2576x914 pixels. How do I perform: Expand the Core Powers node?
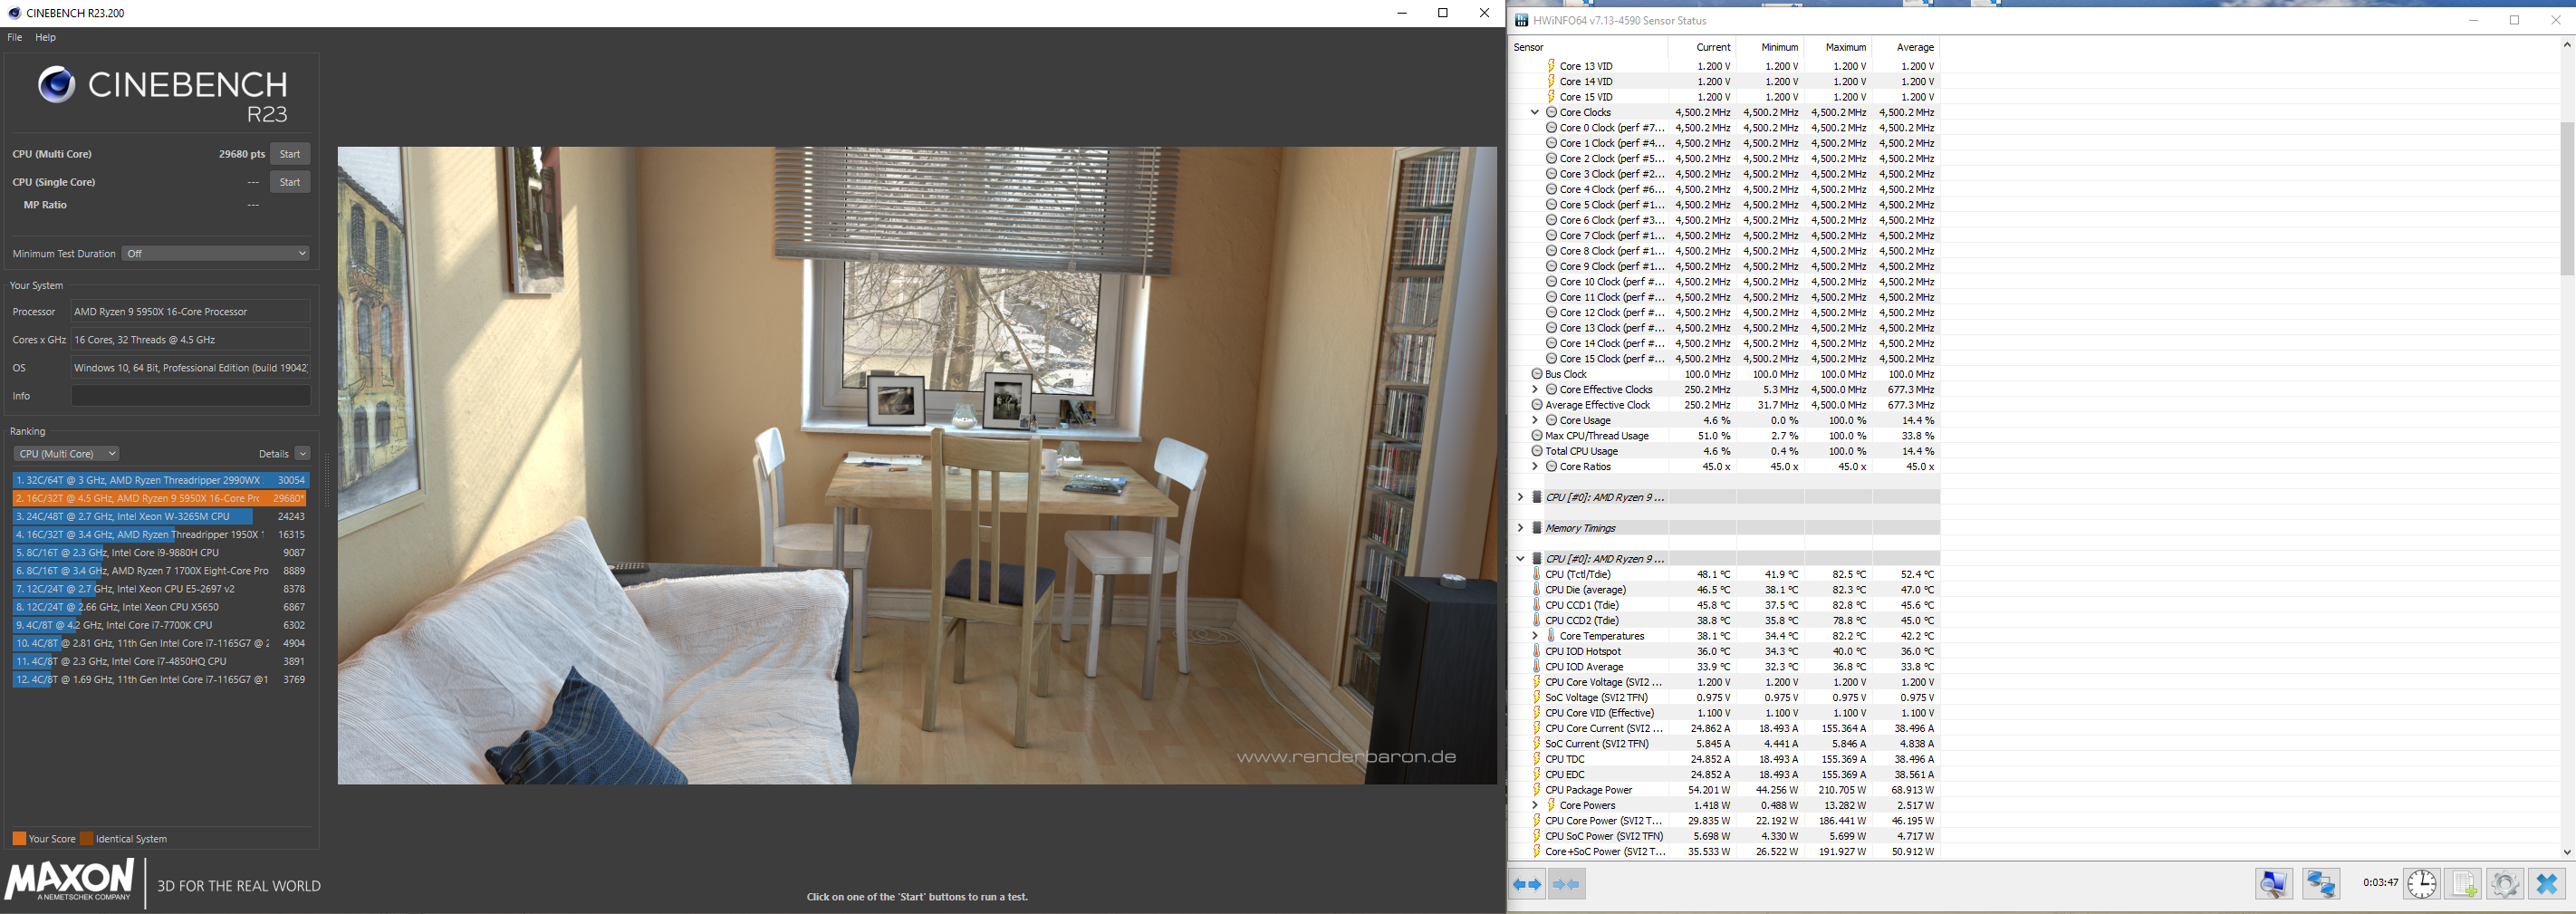(1535, 805)
